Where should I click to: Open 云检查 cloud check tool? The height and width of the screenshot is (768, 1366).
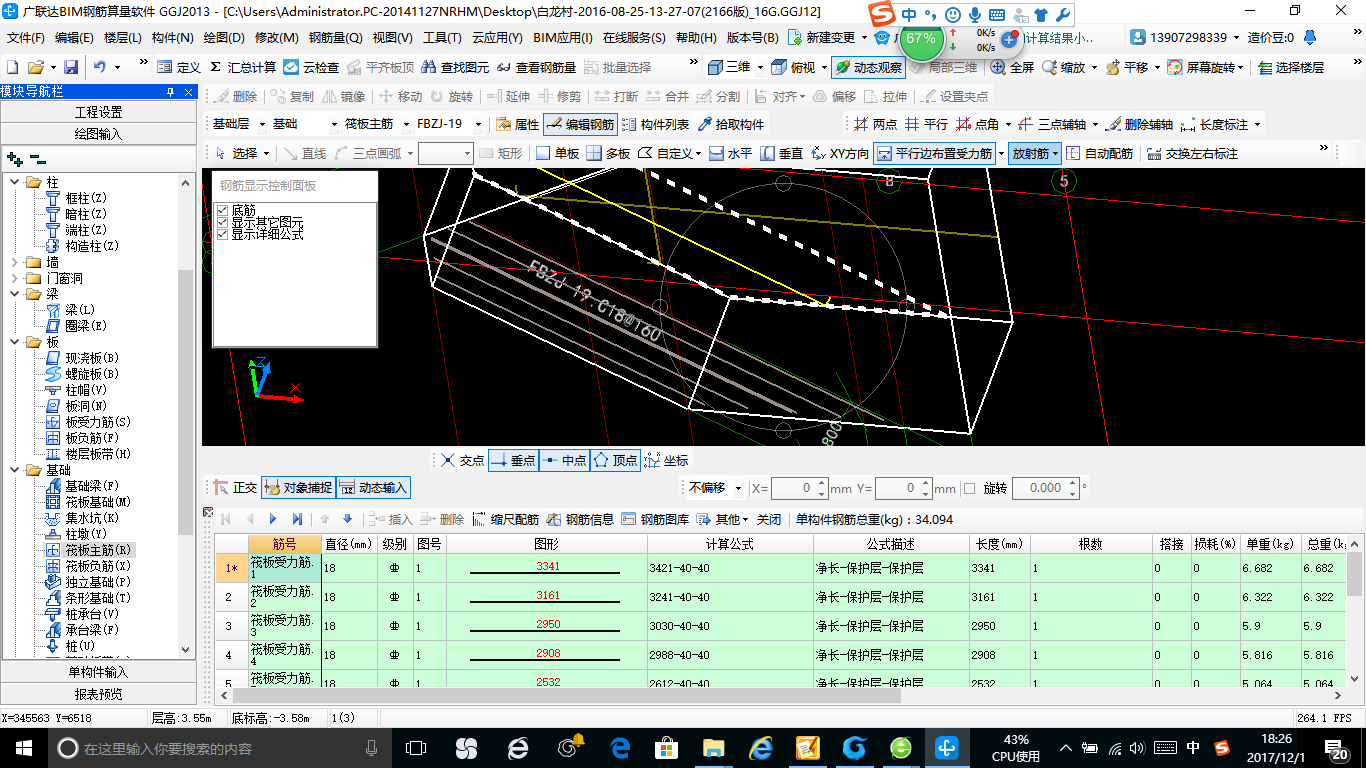(x=311, y=67)
